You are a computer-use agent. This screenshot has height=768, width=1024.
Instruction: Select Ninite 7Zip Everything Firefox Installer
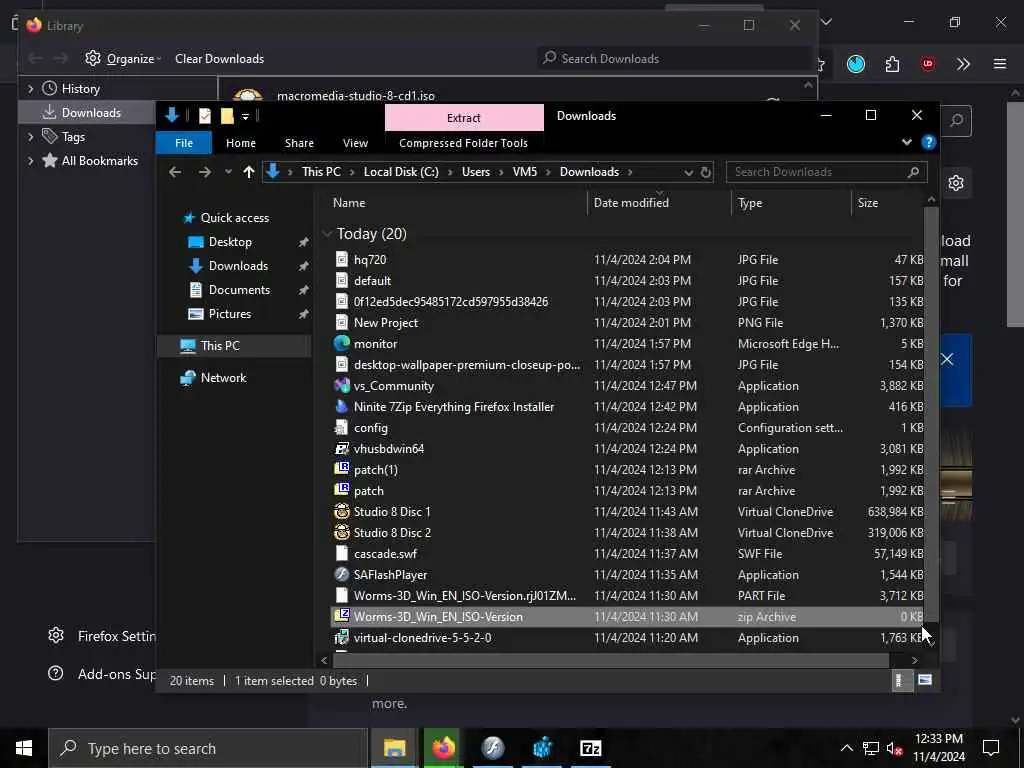pos(628,406)
